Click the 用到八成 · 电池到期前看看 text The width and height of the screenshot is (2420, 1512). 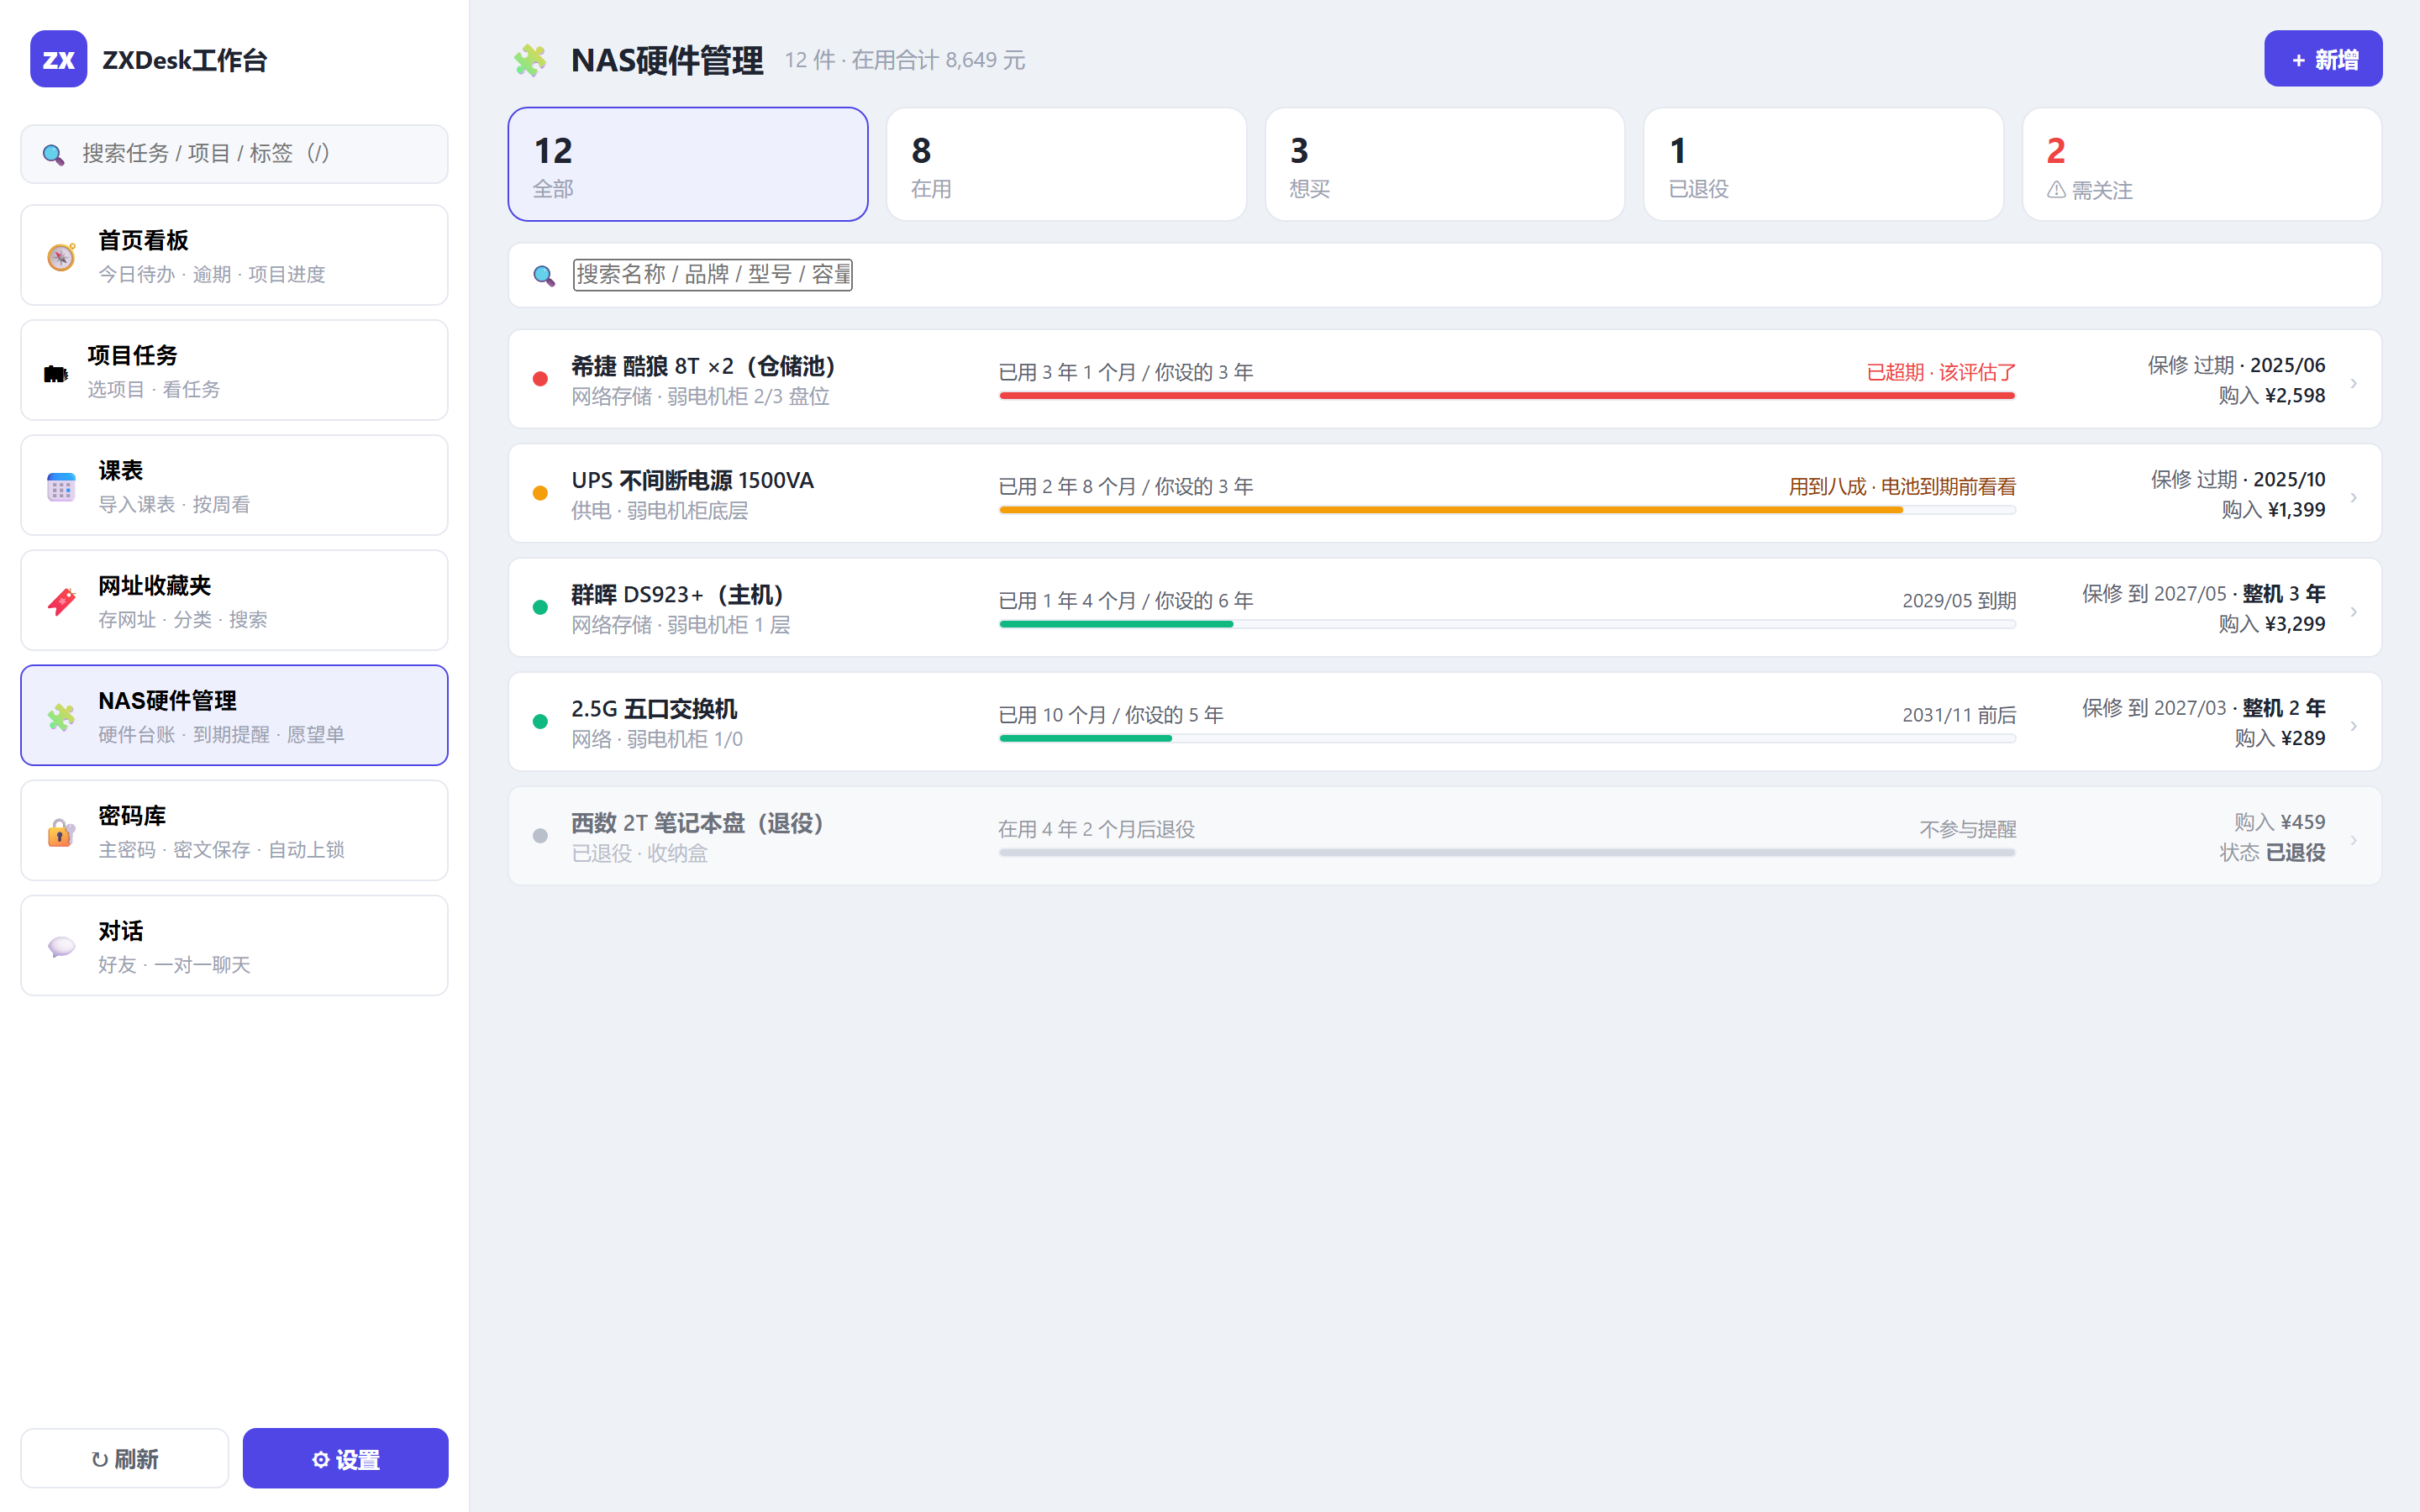coord(1902,486)
